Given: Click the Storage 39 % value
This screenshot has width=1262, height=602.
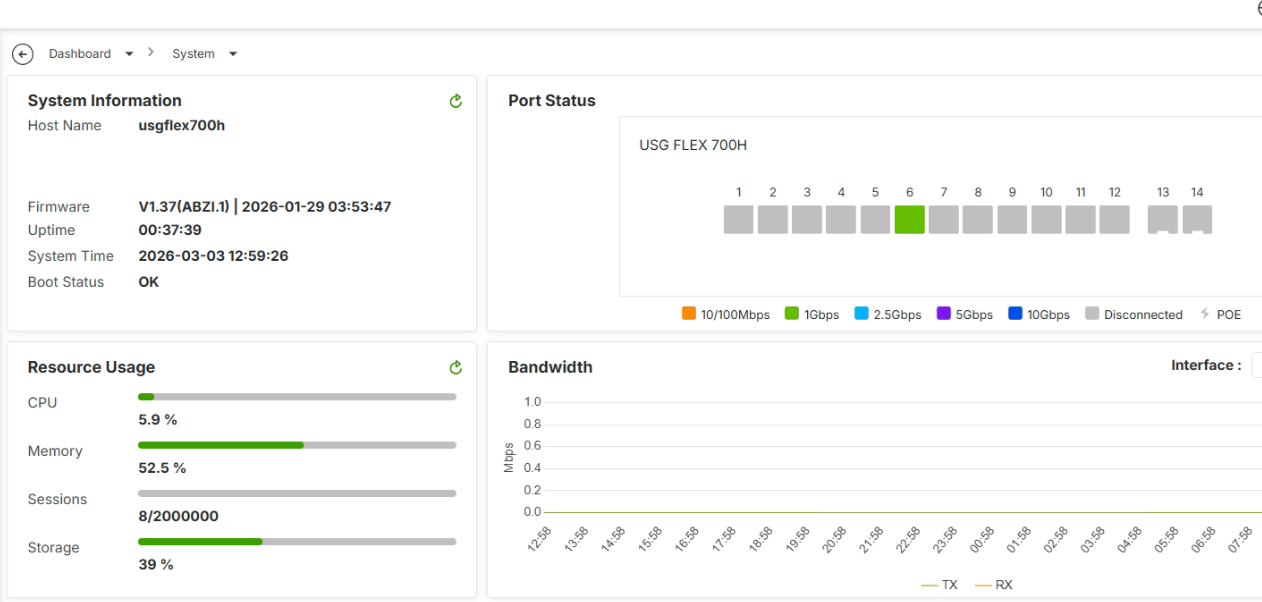Looking at the screenshot, I should pyautogui.click(x=156, y=564).
